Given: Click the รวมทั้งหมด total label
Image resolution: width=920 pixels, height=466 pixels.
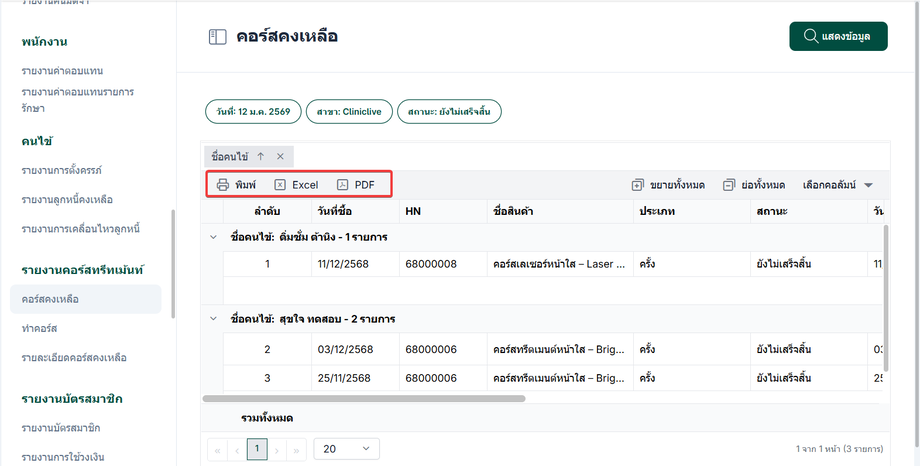Looking at the screenshot, I should tap(267, 418).
